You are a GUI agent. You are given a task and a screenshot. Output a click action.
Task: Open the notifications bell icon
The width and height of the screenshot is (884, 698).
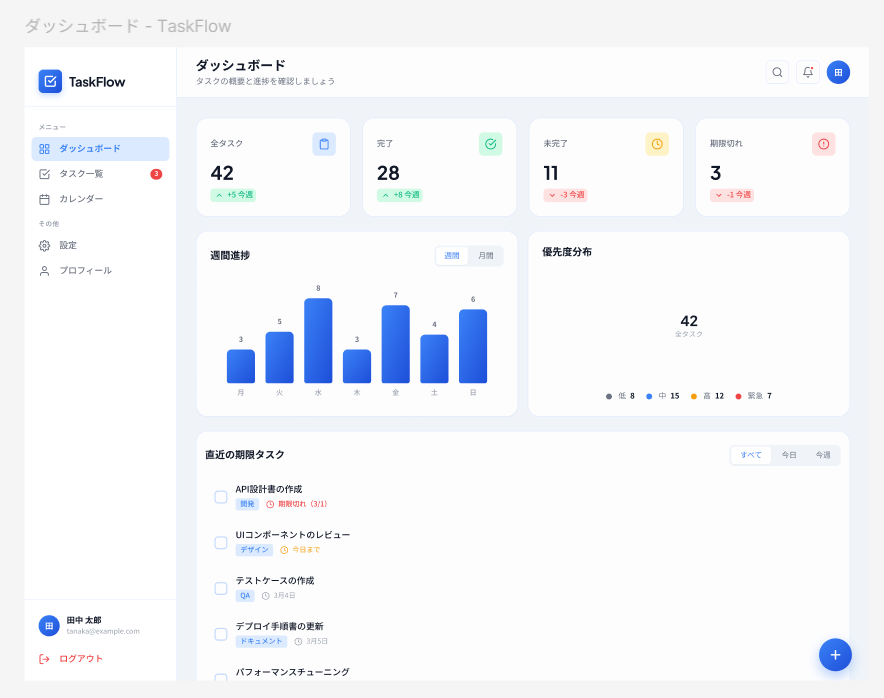[807, 72]
